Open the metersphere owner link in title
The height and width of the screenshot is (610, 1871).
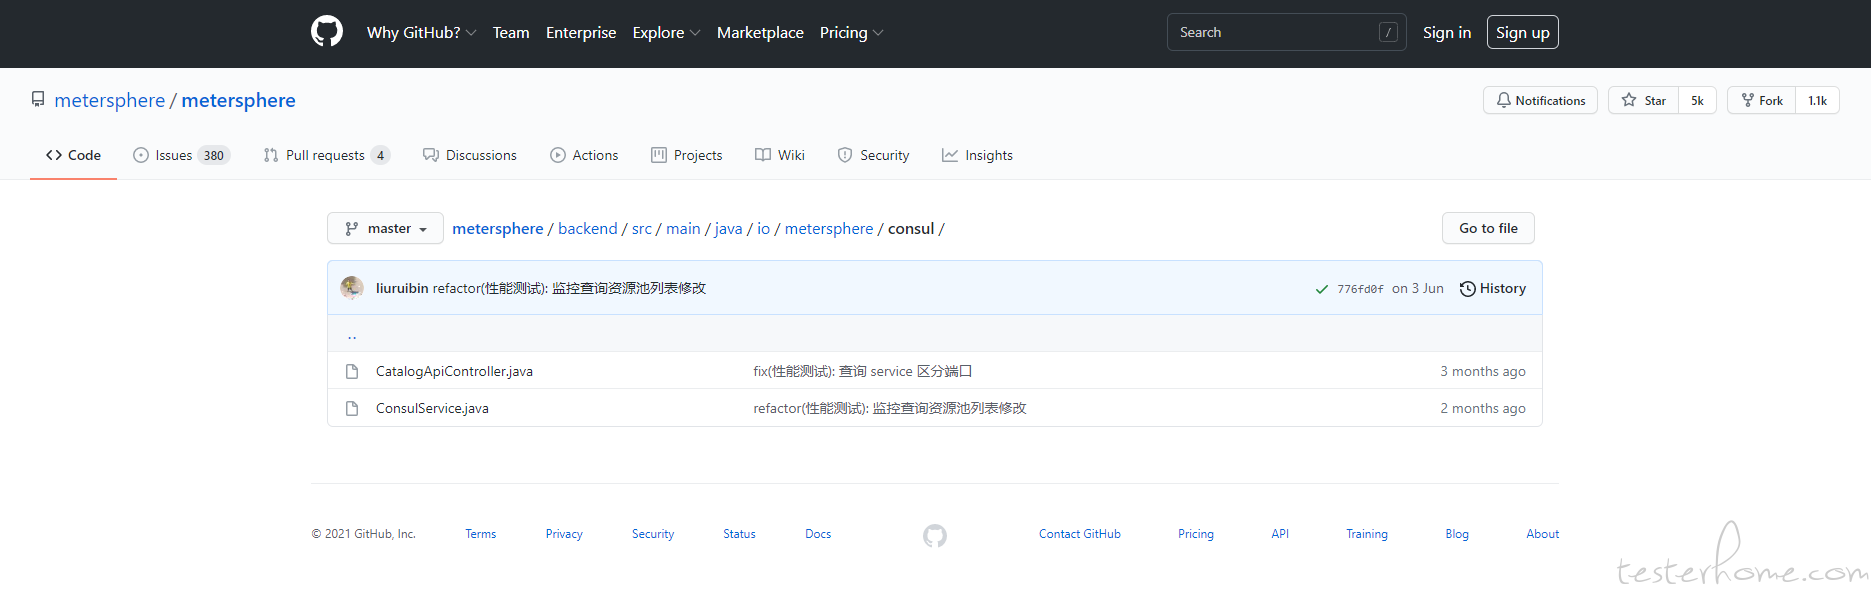tap(110, 100)
